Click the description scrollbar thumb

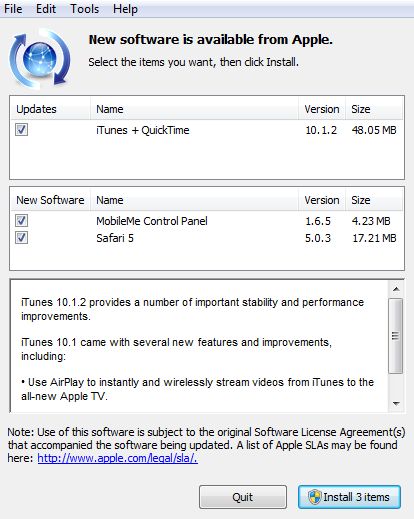click(396, 336)
